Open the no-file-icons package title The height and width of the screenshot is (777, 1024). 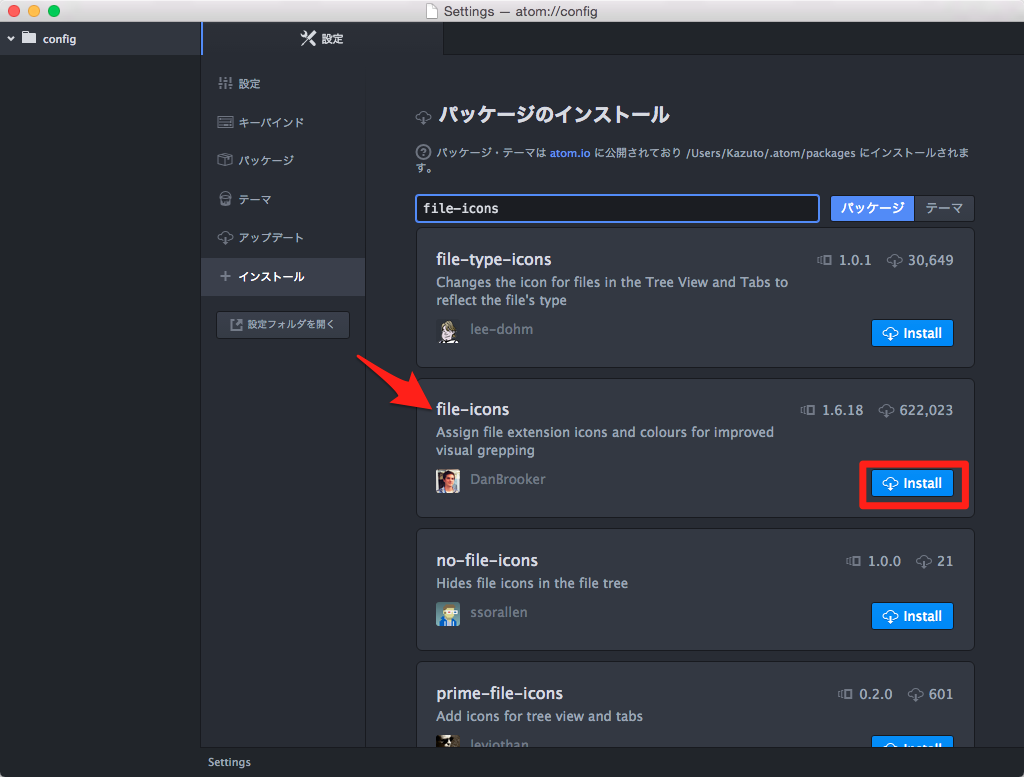click(x=487, y=560)
